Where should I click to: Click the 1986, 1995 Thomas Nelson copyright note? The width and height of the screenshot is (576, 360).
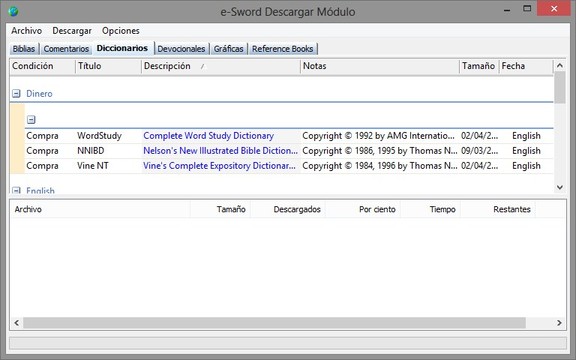(x=380, y=151)
